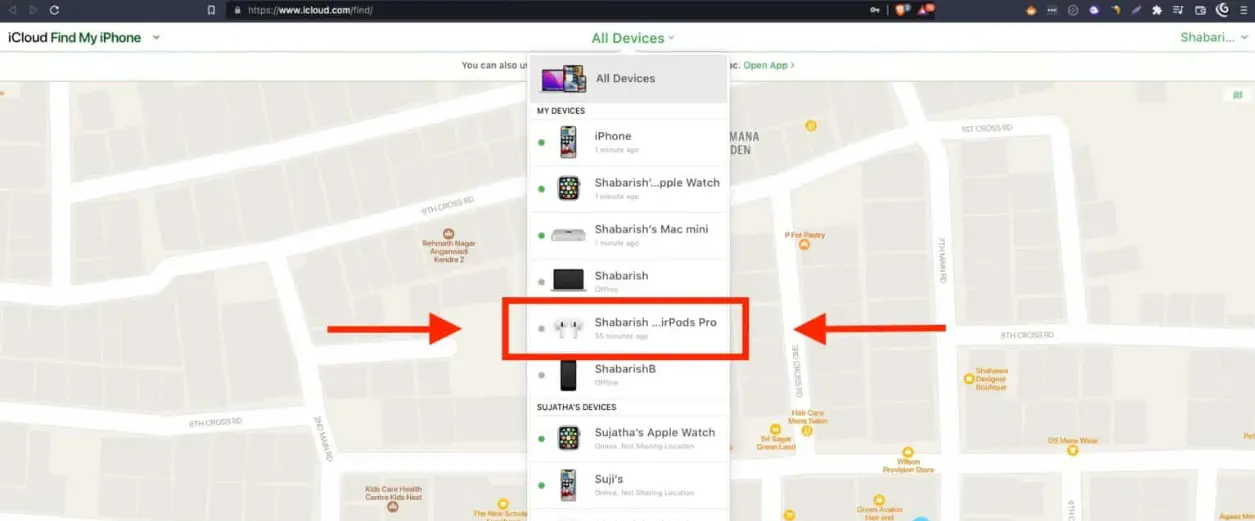
Task: Select the ShabarishB device entry
Action: (628, 374)
